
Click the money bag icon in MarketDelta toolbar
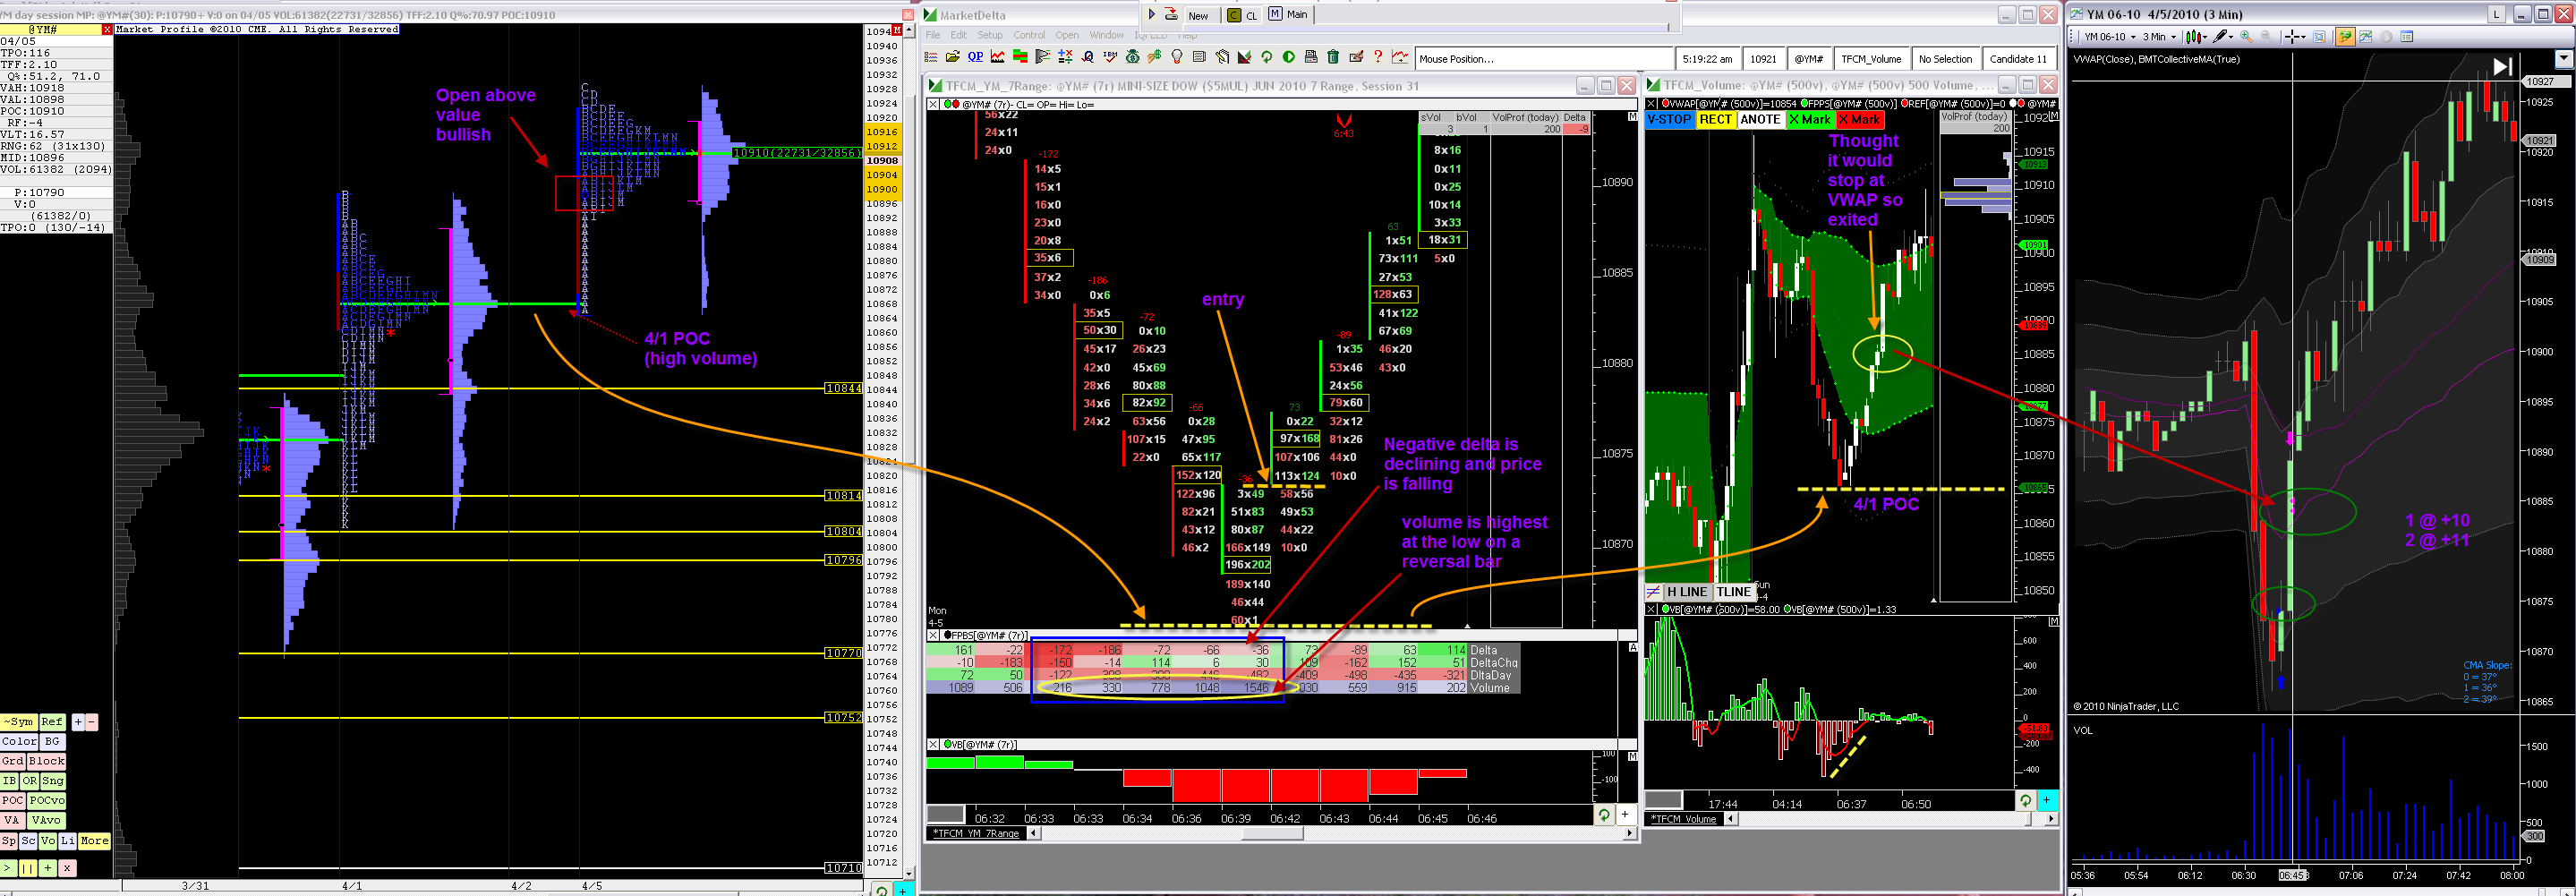(x=1132, y=57)
